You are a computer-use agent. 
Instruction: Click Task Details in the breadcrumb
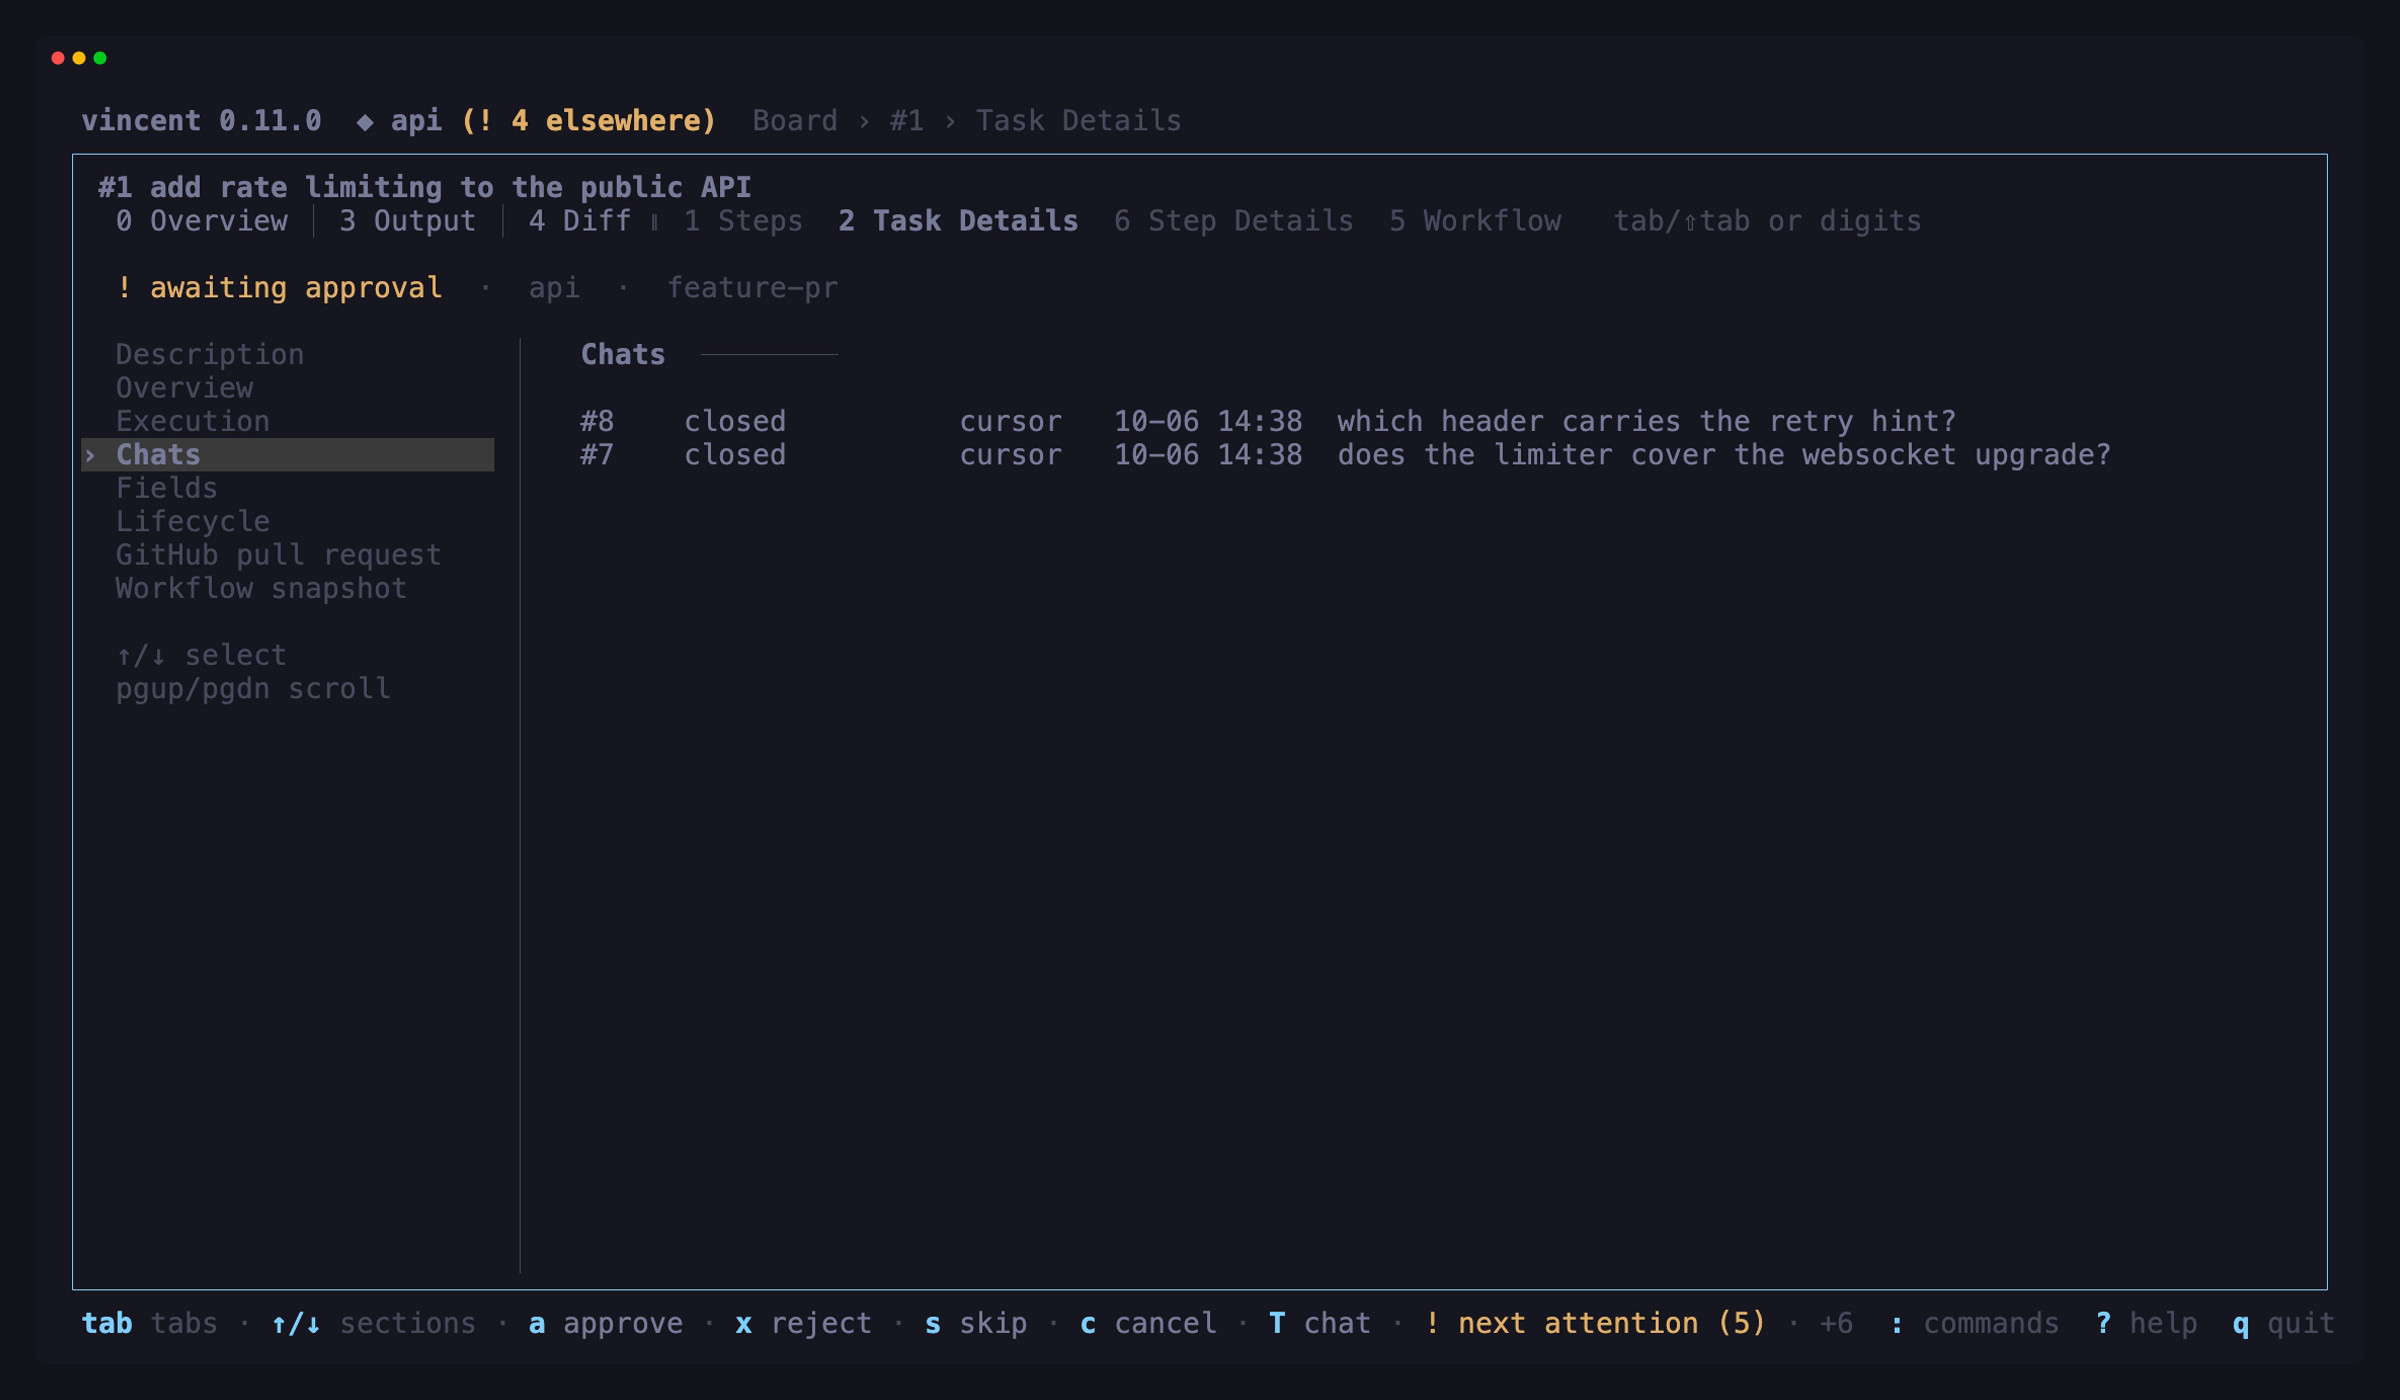pyautogui.click(x=1078, y=121)
